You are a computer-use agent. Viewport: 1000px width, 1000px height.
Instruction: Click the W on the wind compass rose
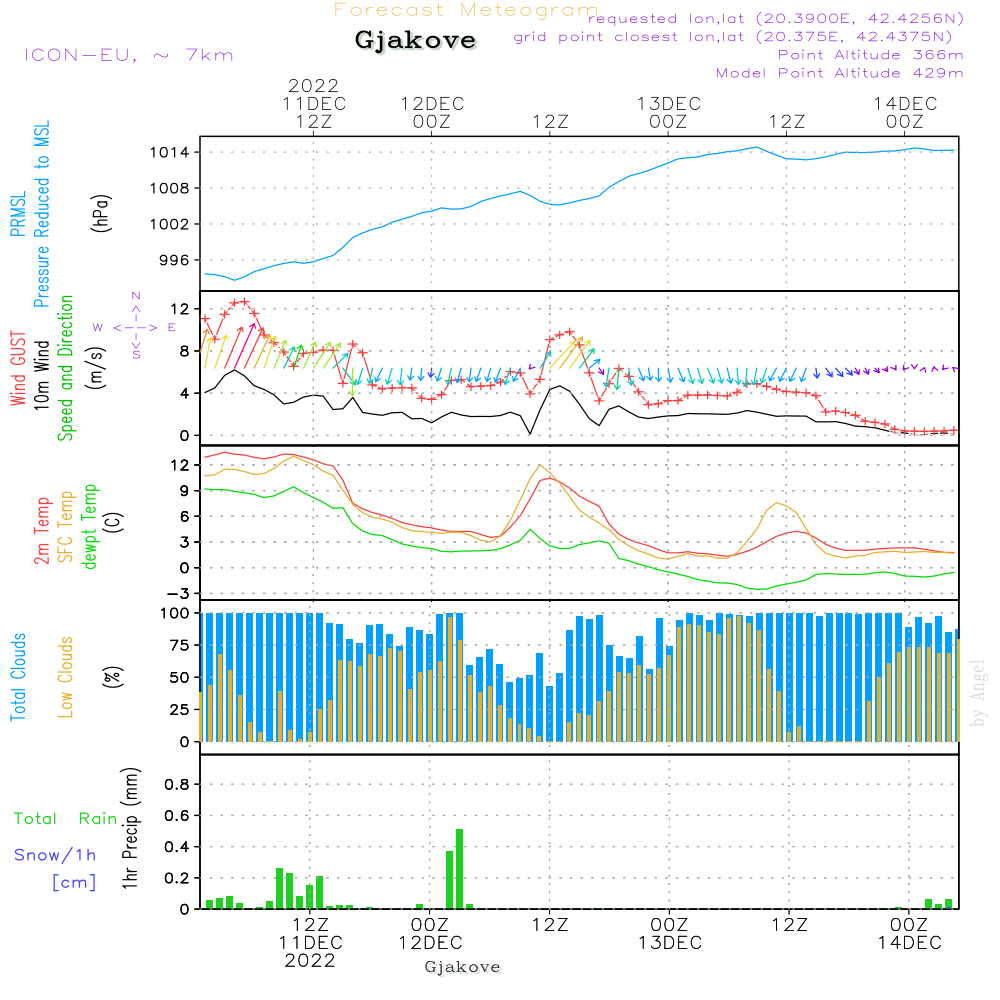tap(98, 328)
